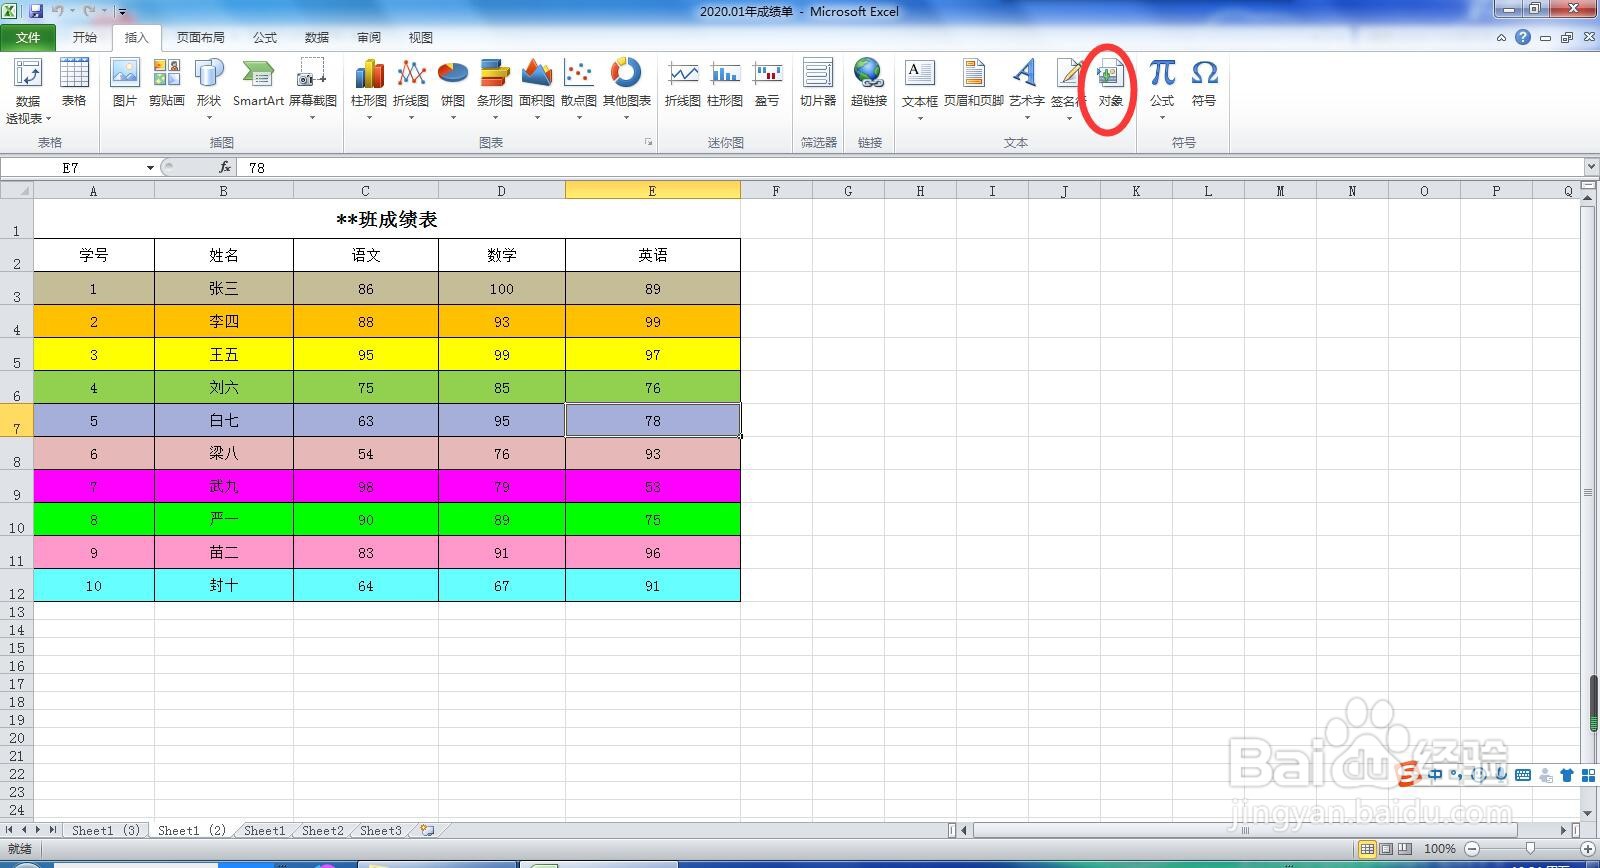1600x868 pixels.
Task: Insert symbol (符号) Omega icon
Action: pyautogui.click(x=1204, y=83)
